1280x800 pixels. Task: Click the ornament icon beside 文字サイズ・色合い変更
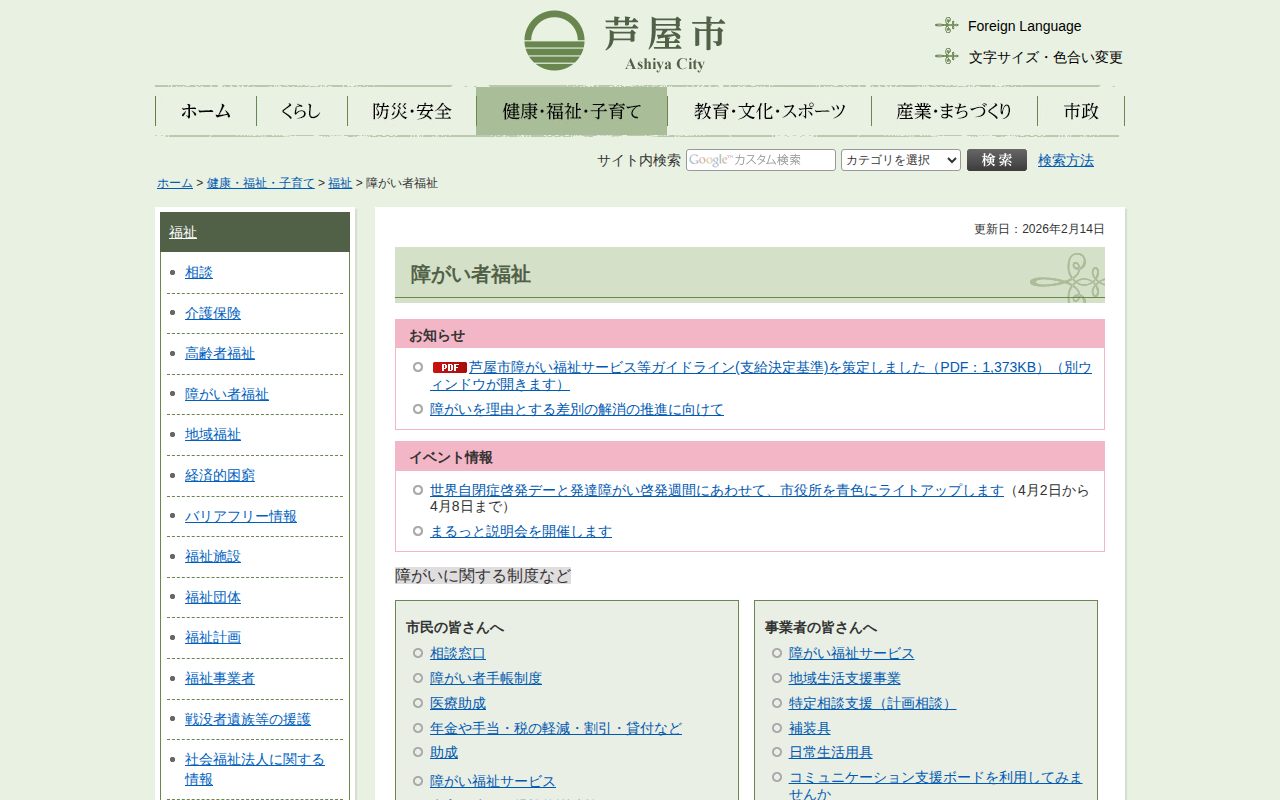point(946,56)
